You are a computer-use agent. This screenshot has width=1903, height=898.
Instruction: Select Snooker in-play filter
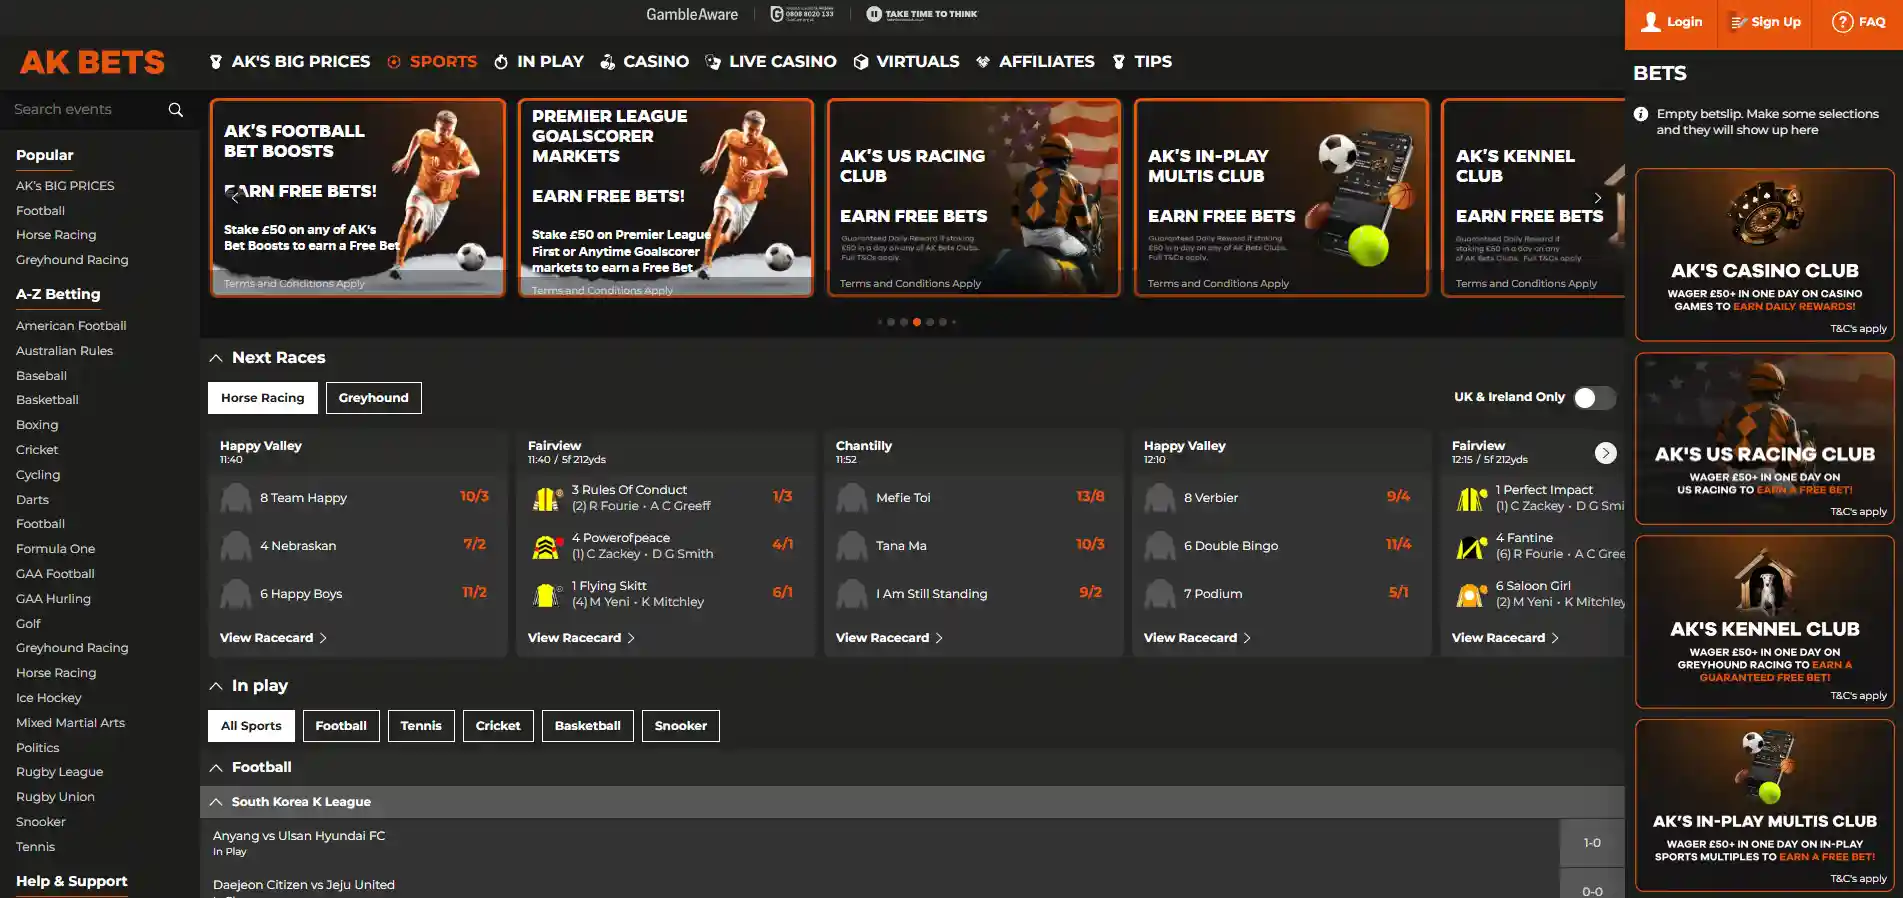coord(681,726)
